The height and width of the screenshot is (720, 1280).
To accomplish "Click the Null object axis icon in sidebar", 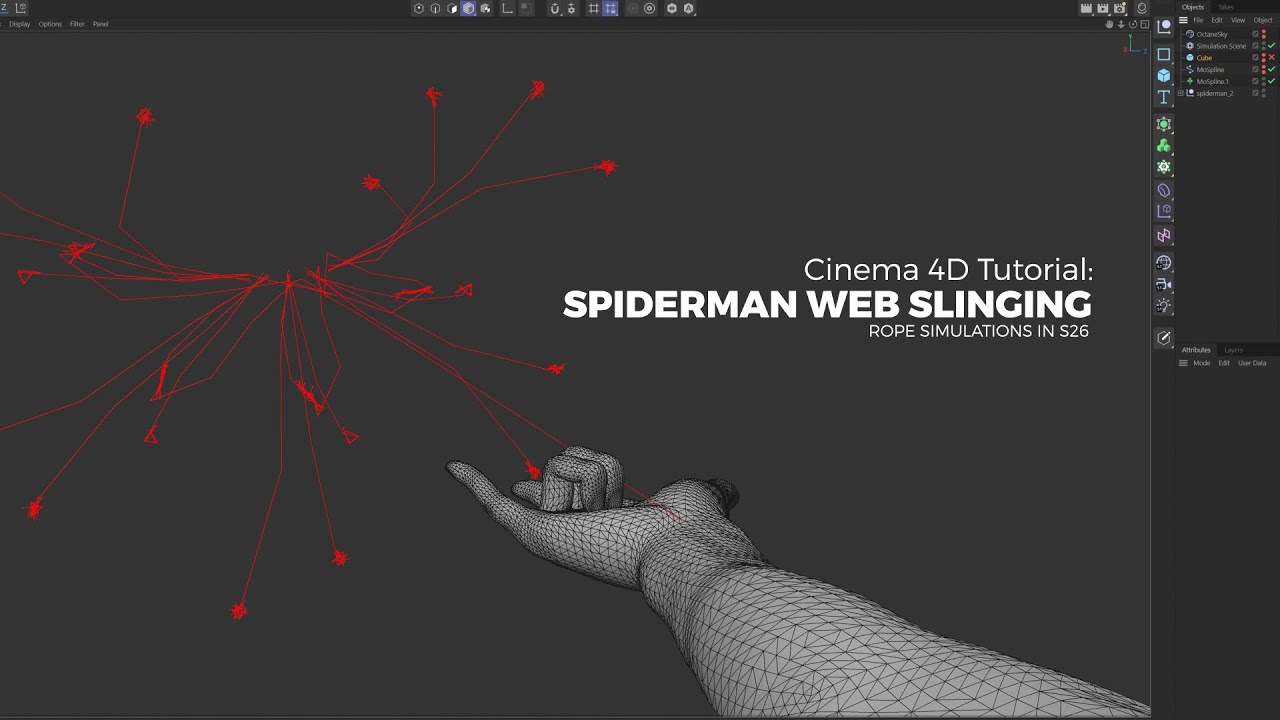I will click(1164, 28).
